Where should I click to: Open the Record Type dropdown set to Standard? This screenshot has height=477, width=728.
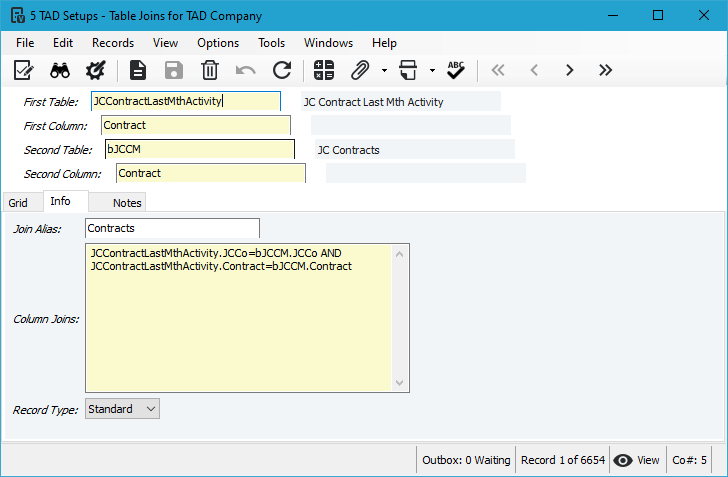pos(122,409)
